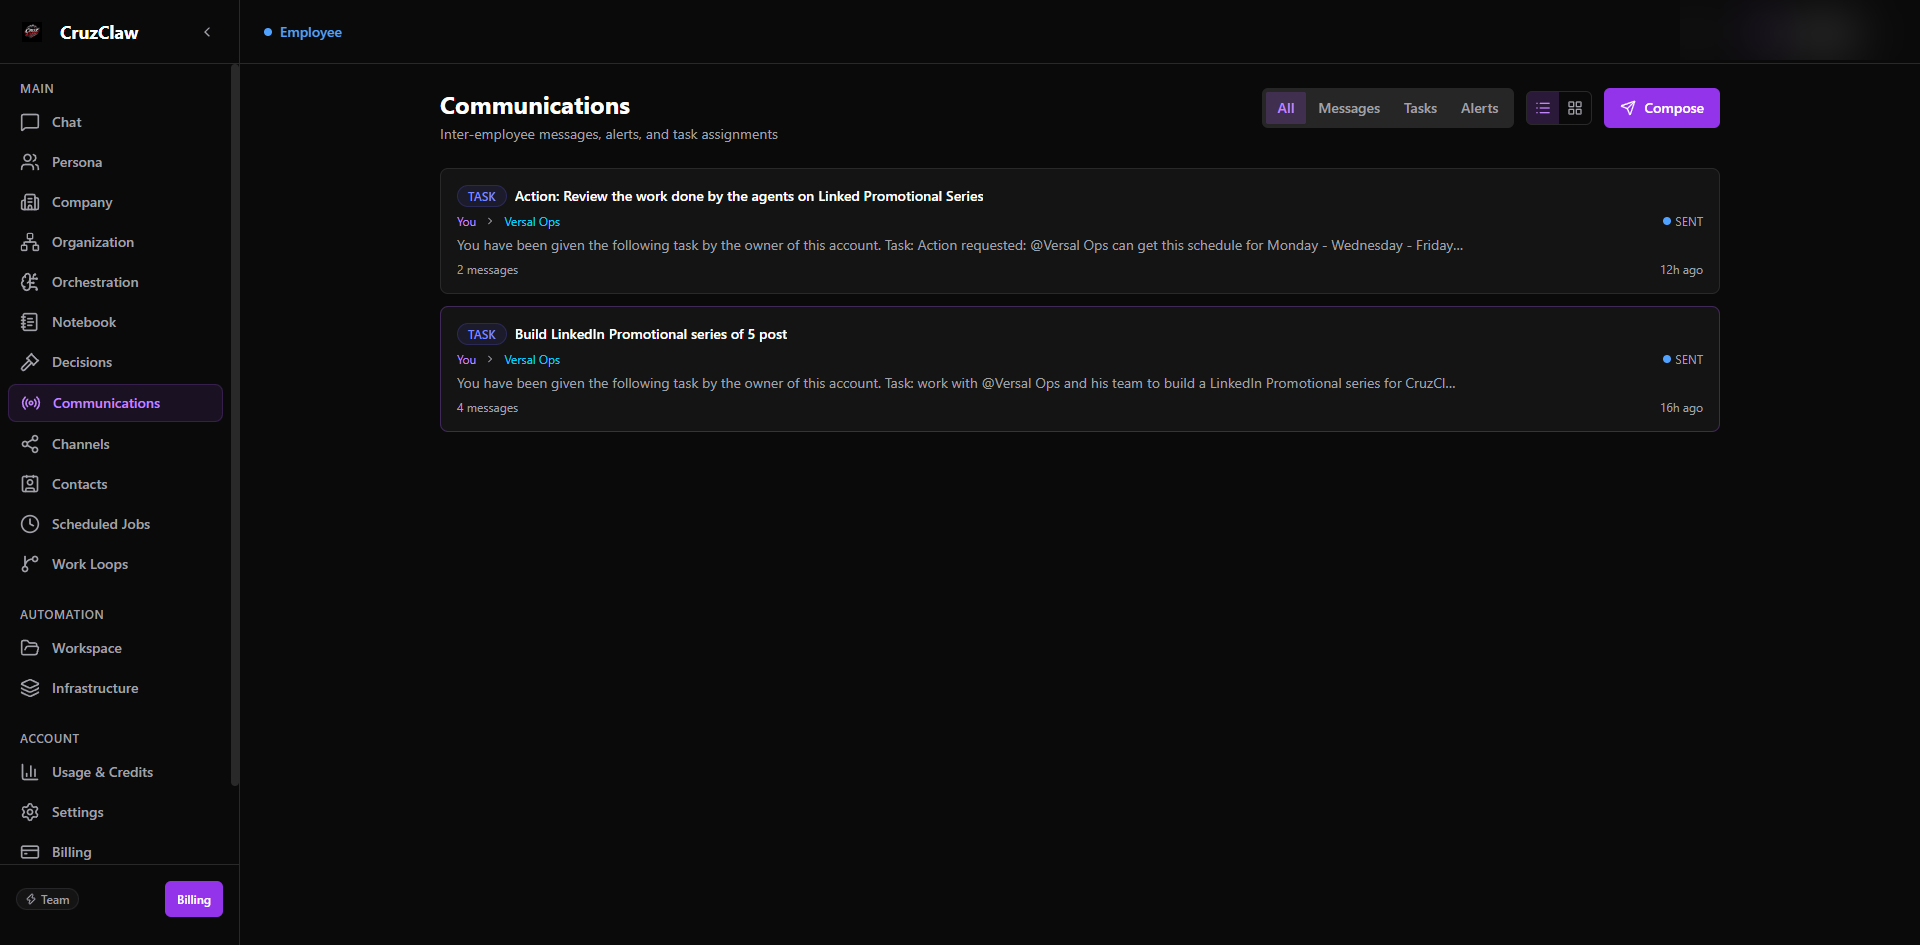Screen dimensions: 1920x945
Task: Open the Chat menu label
Action: pos(67,122)
